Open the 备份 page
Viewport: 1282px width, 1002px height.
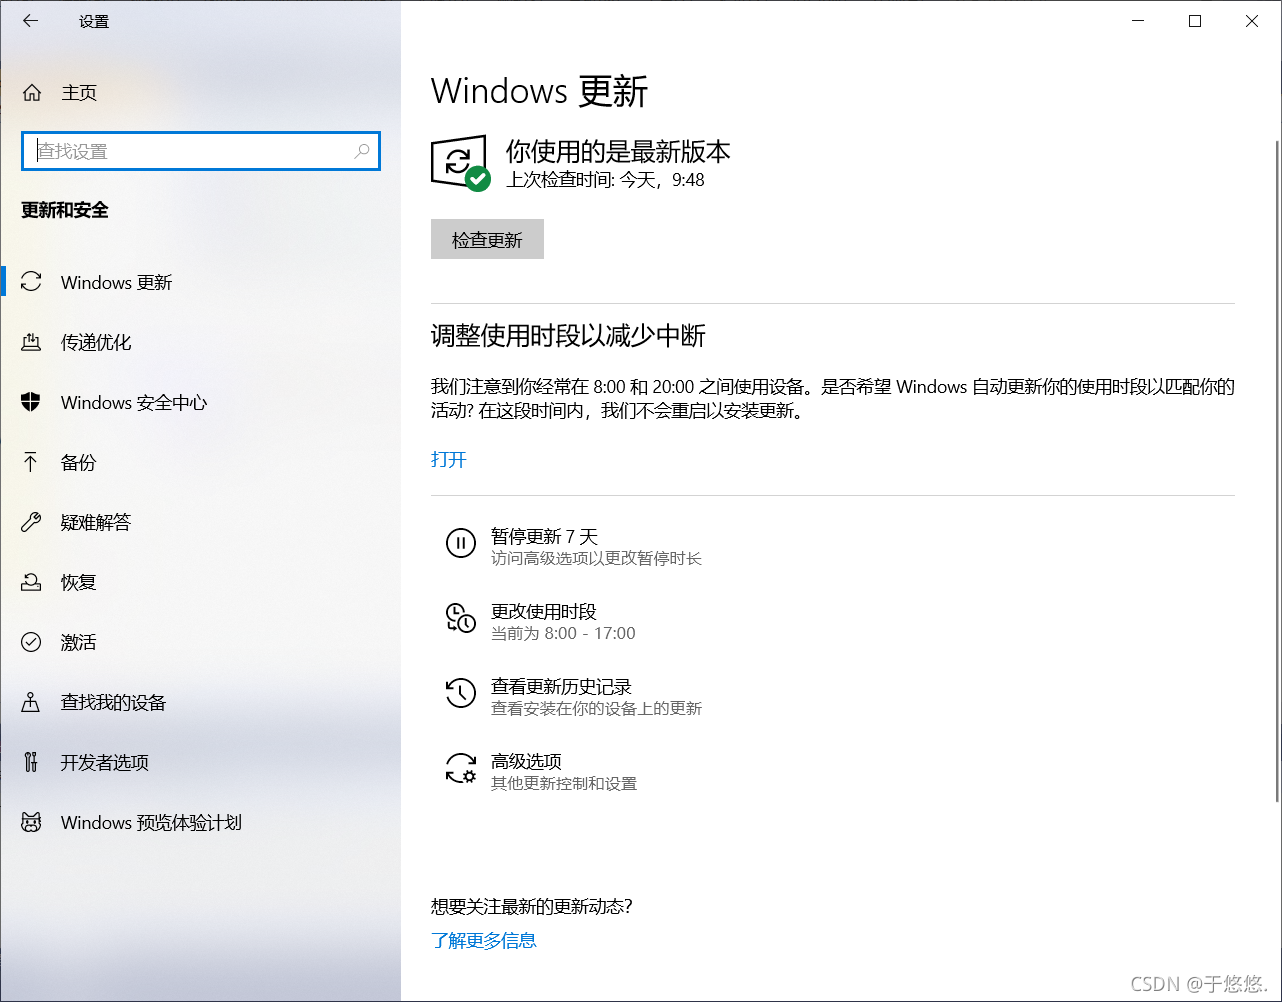click(200, 462)
